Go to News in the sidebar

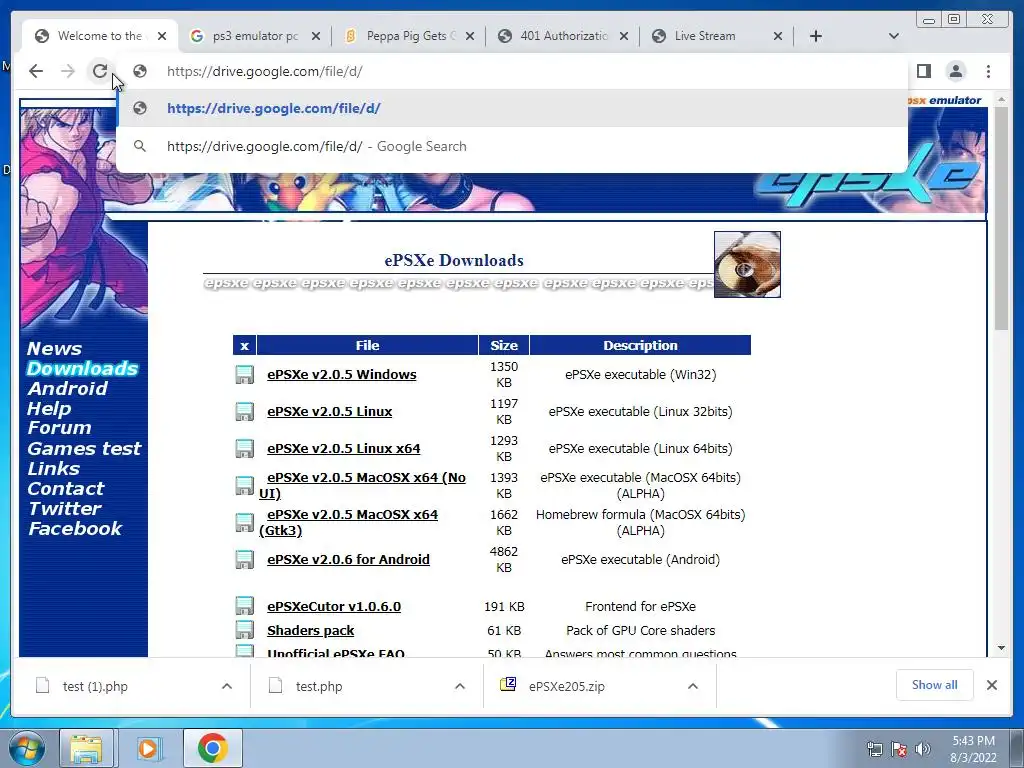[54, 349]
